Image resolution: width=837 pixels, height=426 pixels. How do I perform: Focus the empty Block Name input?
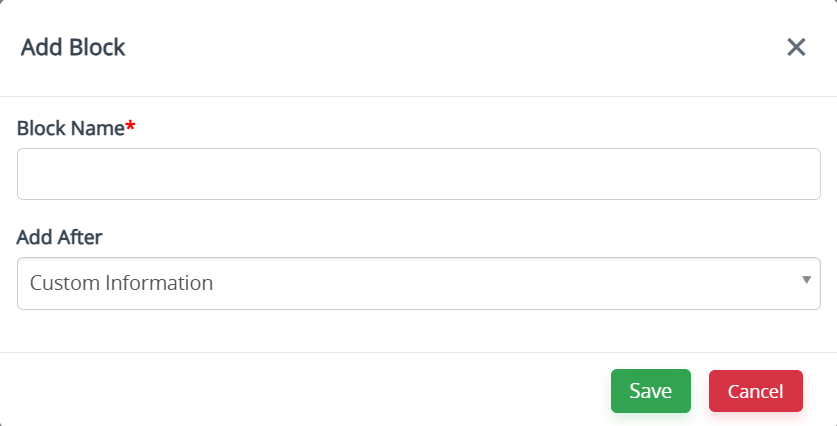coord(418,174)
